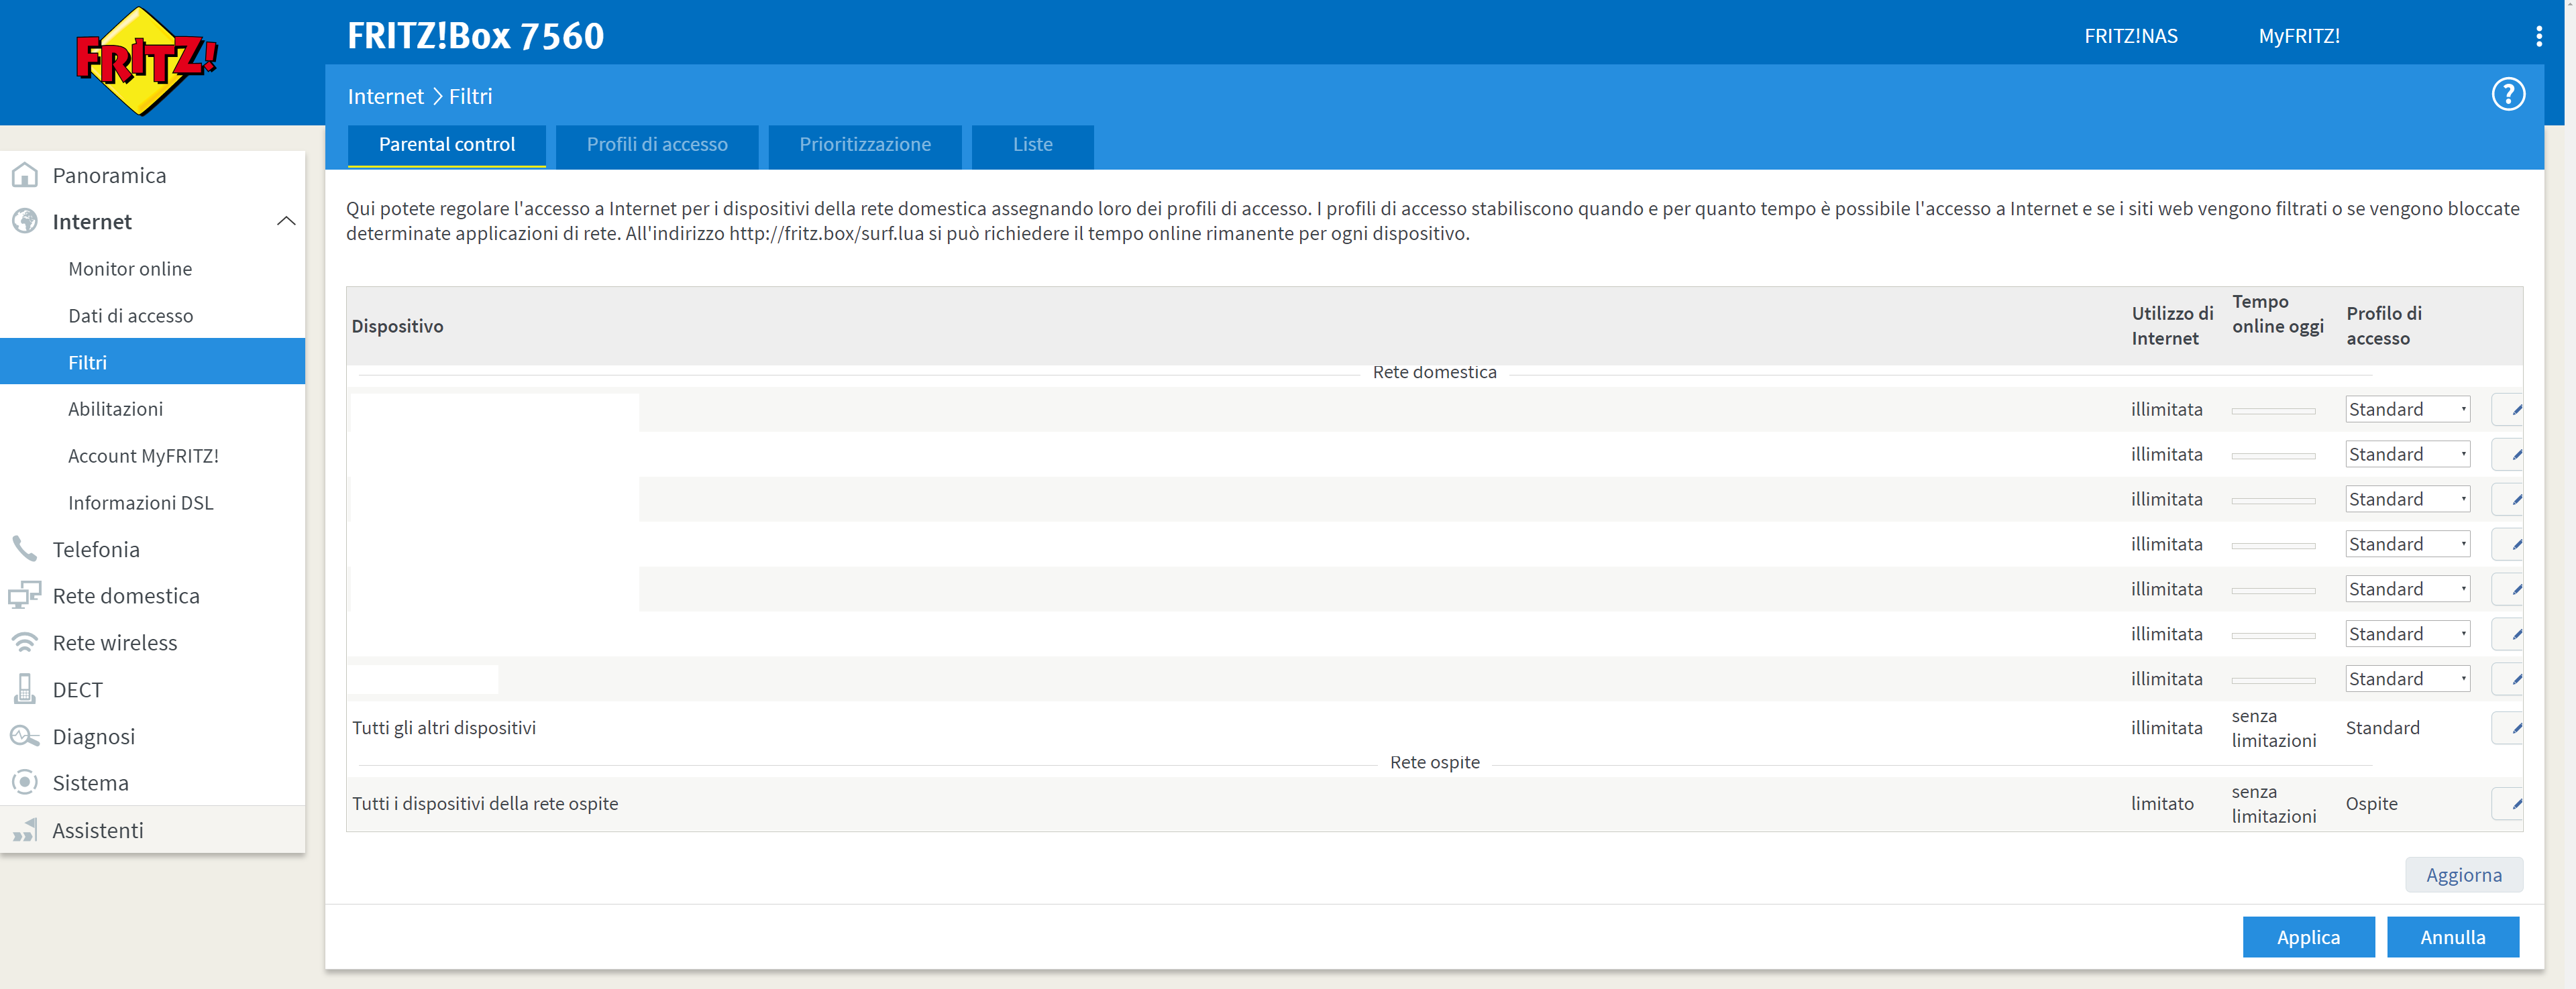Screen dimensions: 2576x989
Task: Click Diagnosi sidebar icon
Action: point(24,736)
